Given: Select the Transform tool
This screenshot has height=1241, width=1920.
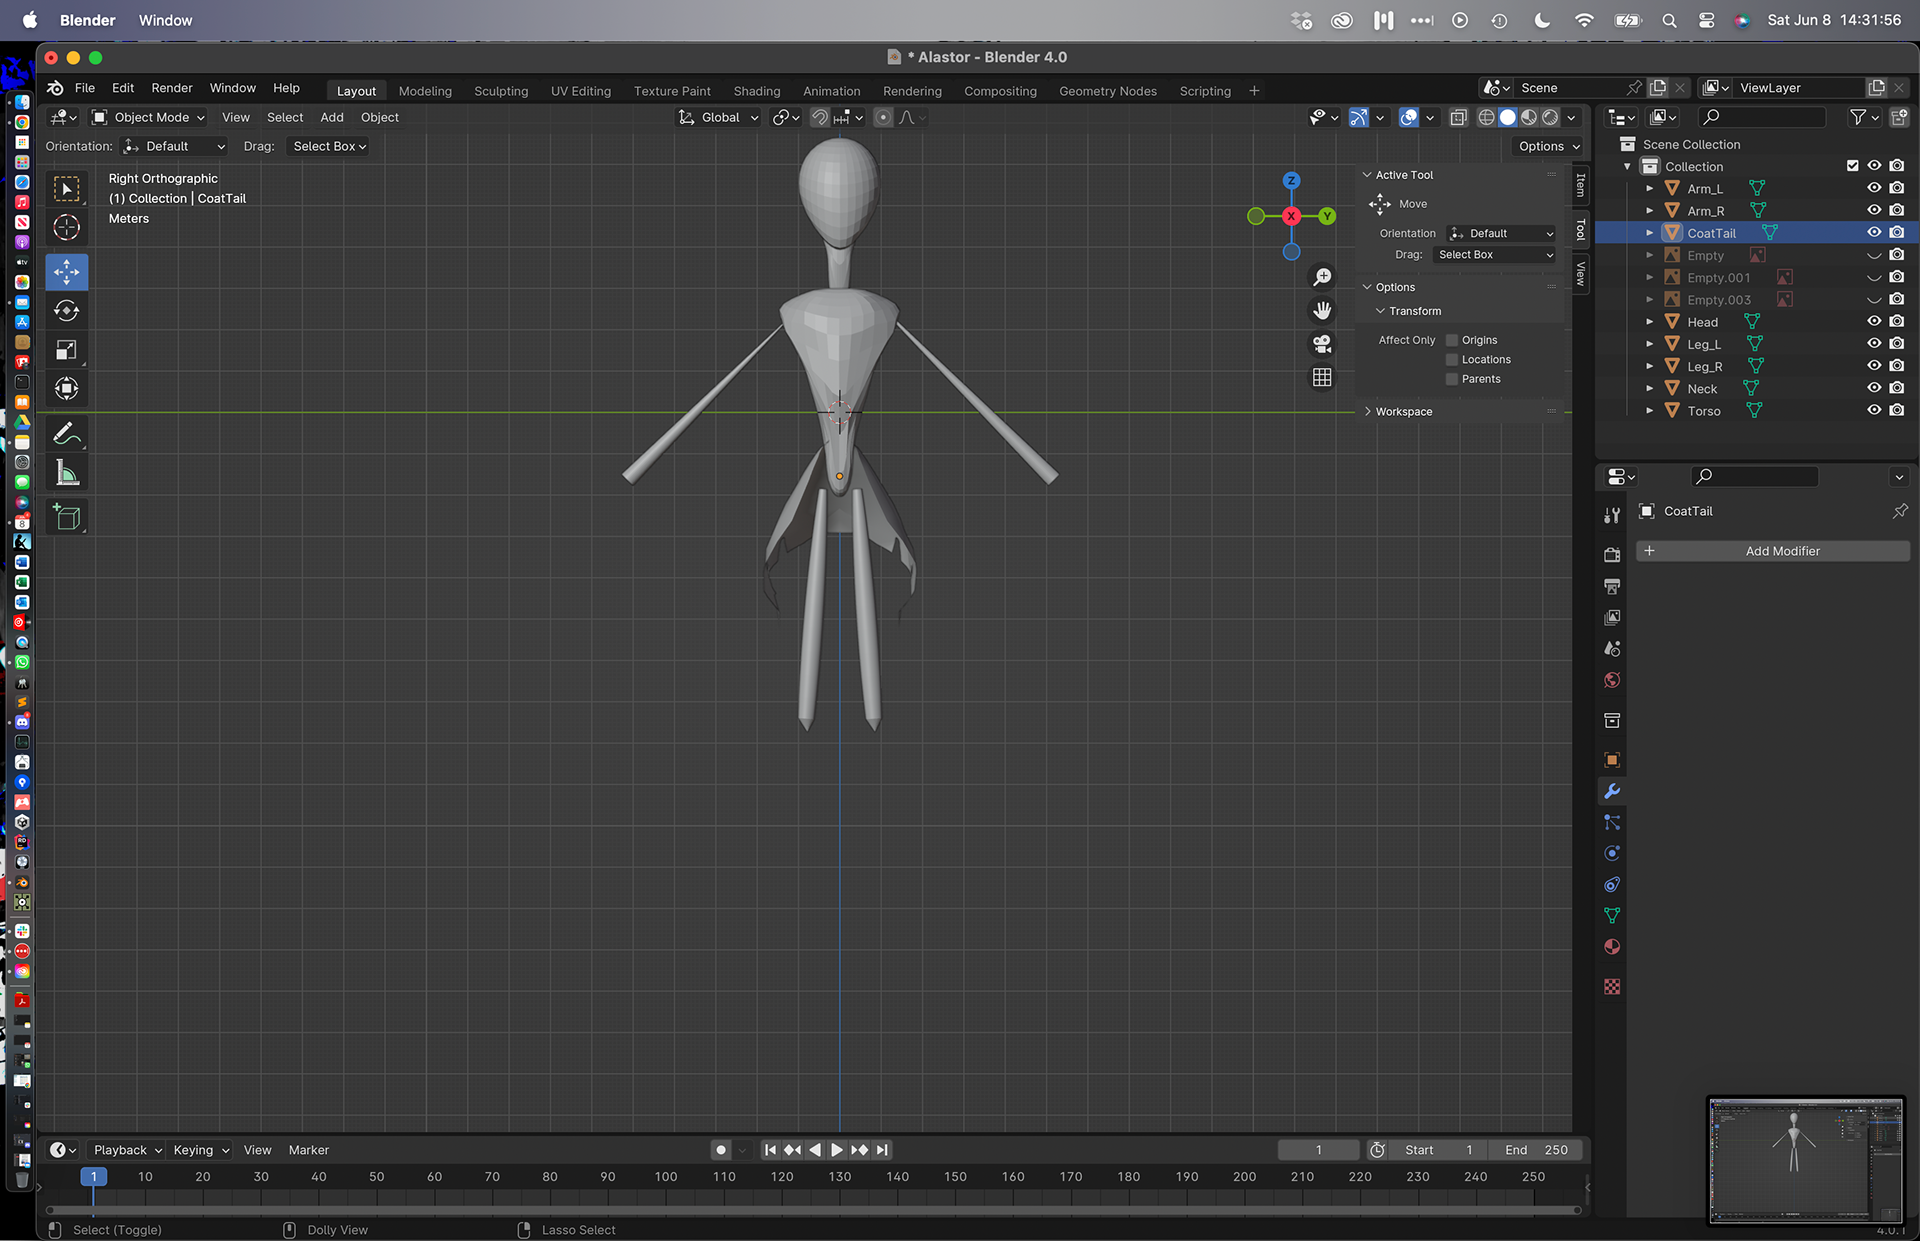Looking at the screenshot, I should [67, 389].
